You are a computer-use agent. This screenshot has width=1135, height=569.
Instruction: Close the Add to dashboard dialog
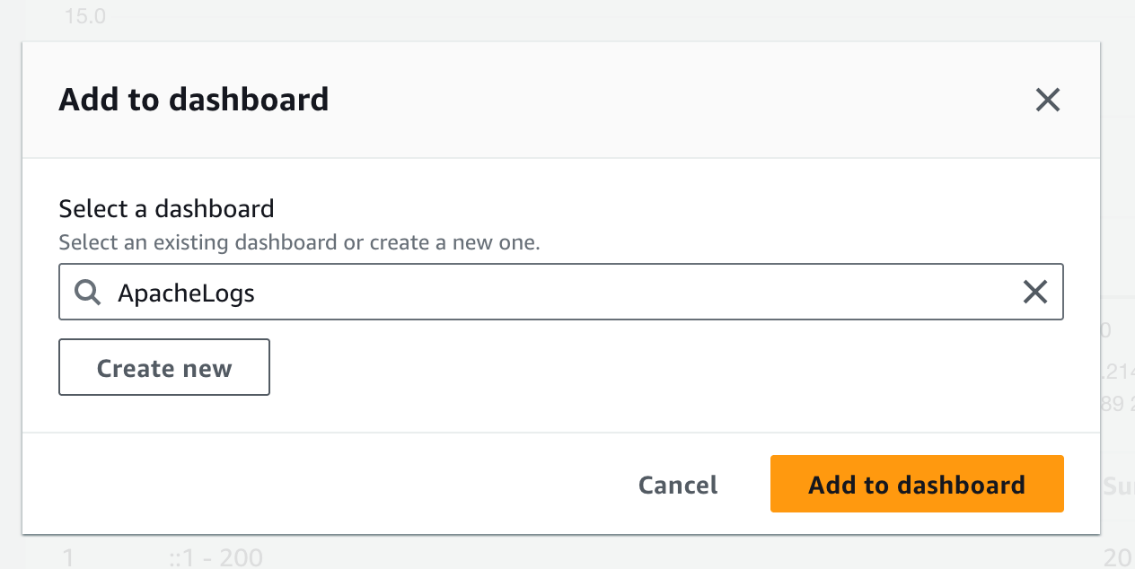[1047, 100]
